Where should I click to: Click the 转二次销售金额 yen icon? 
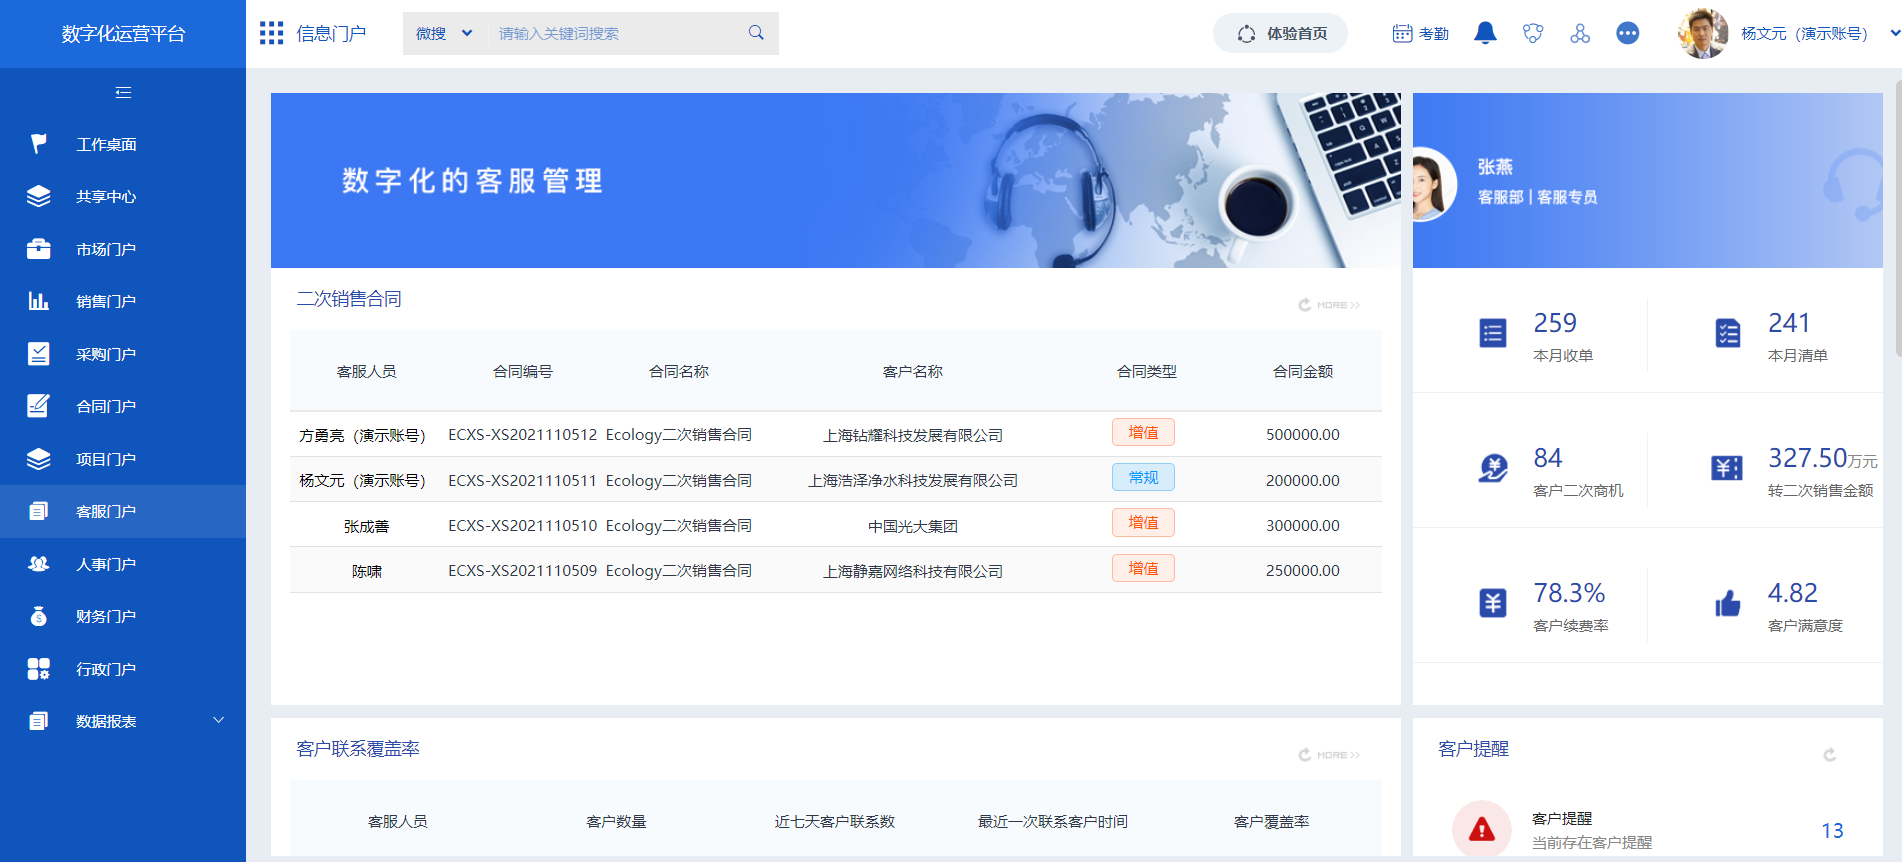coord(1727,468)
